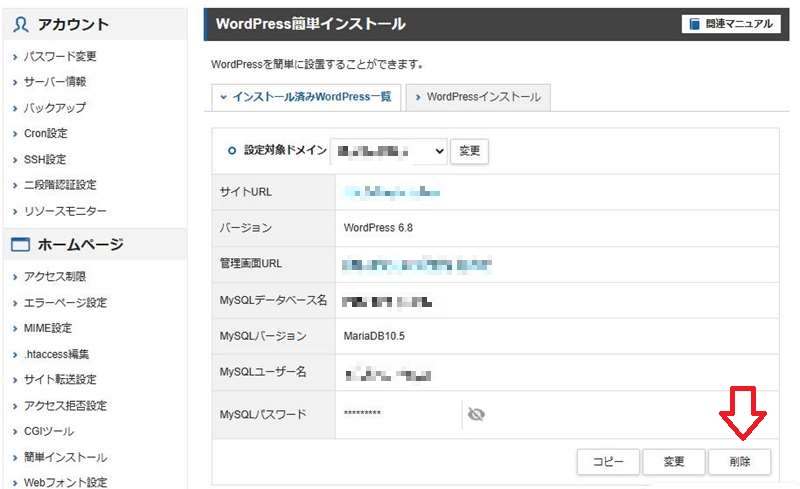Click the blurred MySQLデータベース名 value
Image resolution: width=800 pixels, height=489 pixels.
387,302
